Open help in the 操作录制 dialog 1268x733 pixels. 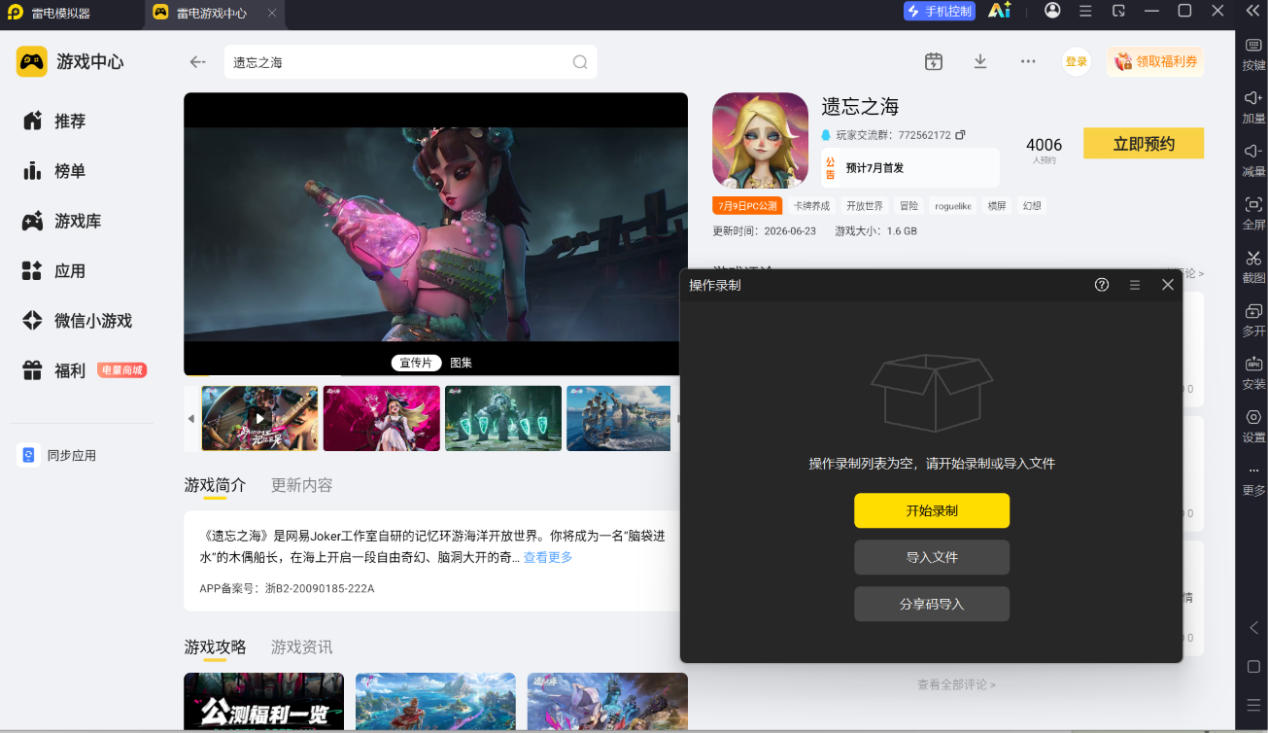click(1102, 285)
